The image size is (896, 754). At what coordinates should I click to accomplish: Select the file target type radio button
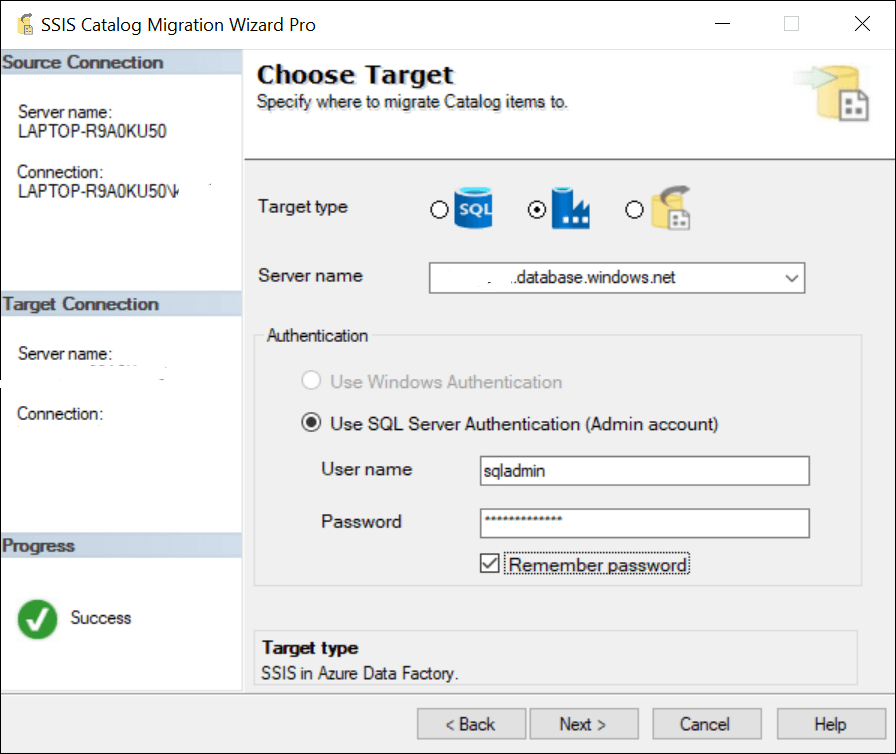tap(634, 210)
